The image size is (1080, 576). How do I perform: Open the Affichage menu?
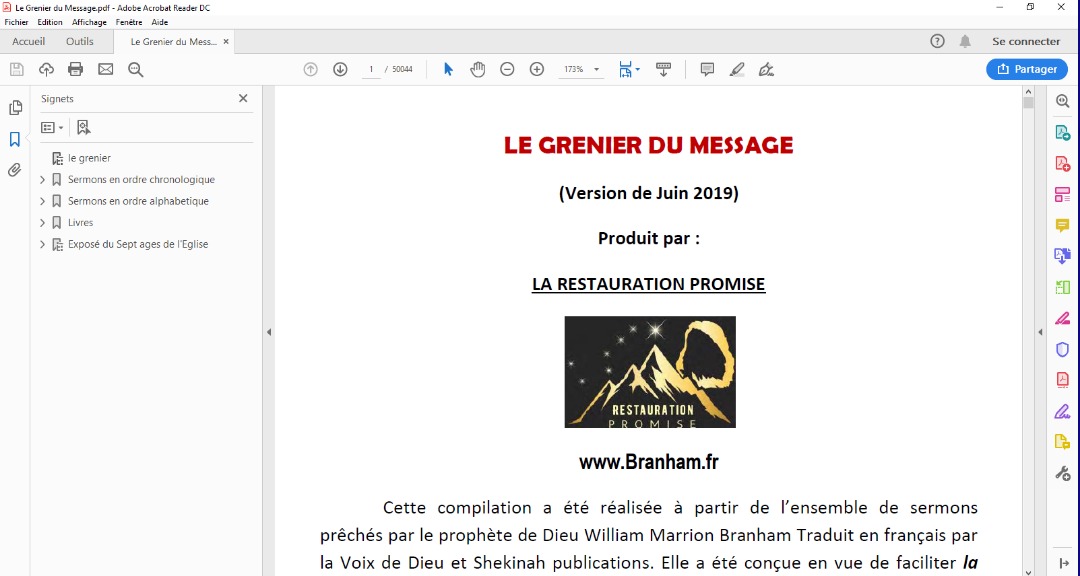coord(90,22)
